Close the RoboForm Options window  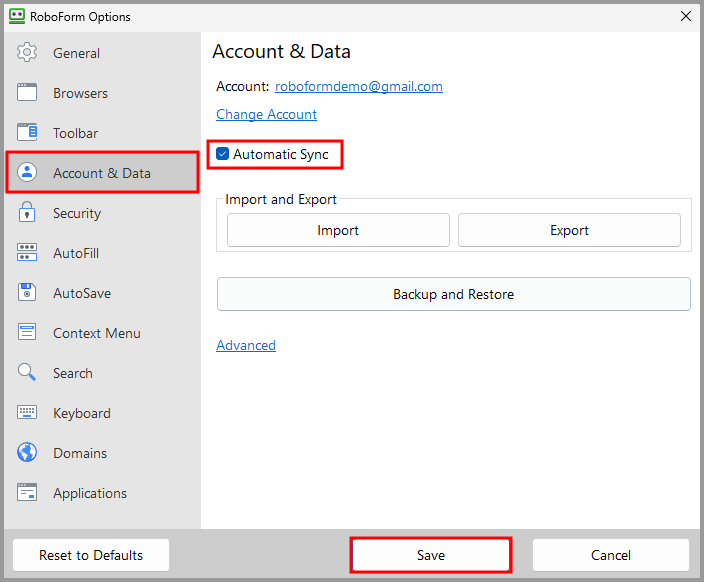686,16
